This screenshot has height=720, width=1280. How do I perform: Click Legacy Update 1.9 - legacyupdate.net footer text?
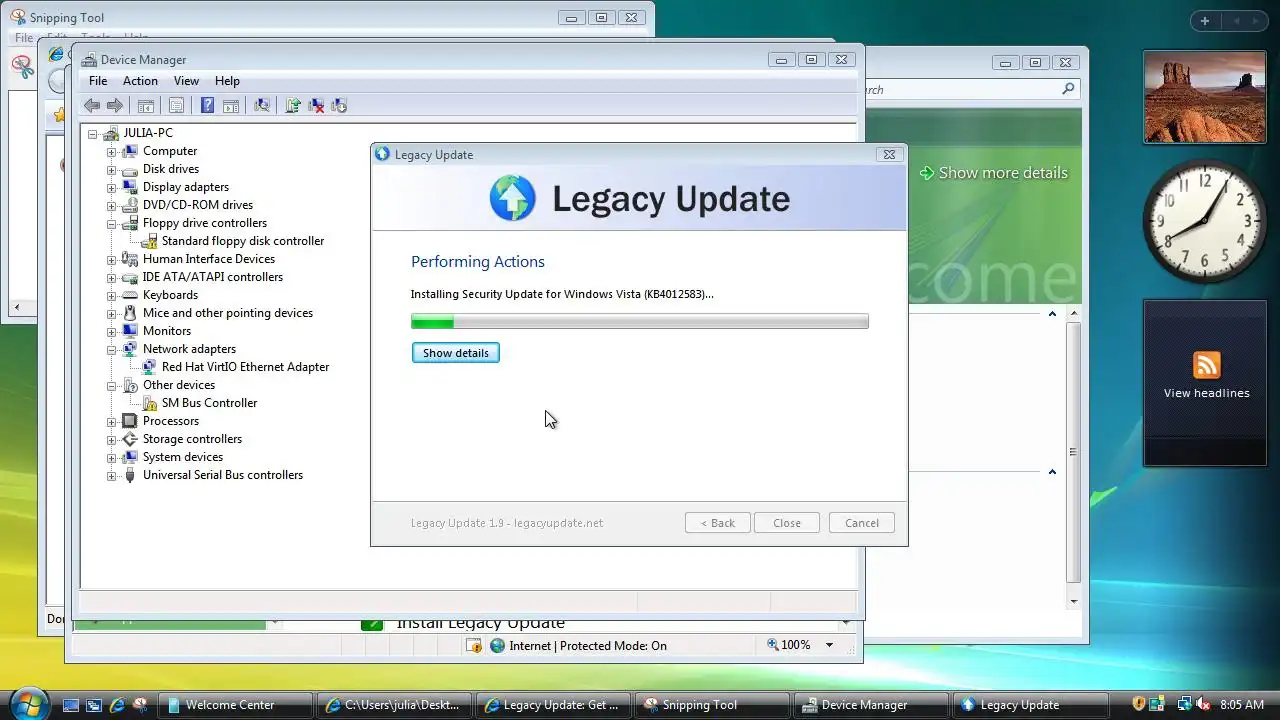[507, 523]
